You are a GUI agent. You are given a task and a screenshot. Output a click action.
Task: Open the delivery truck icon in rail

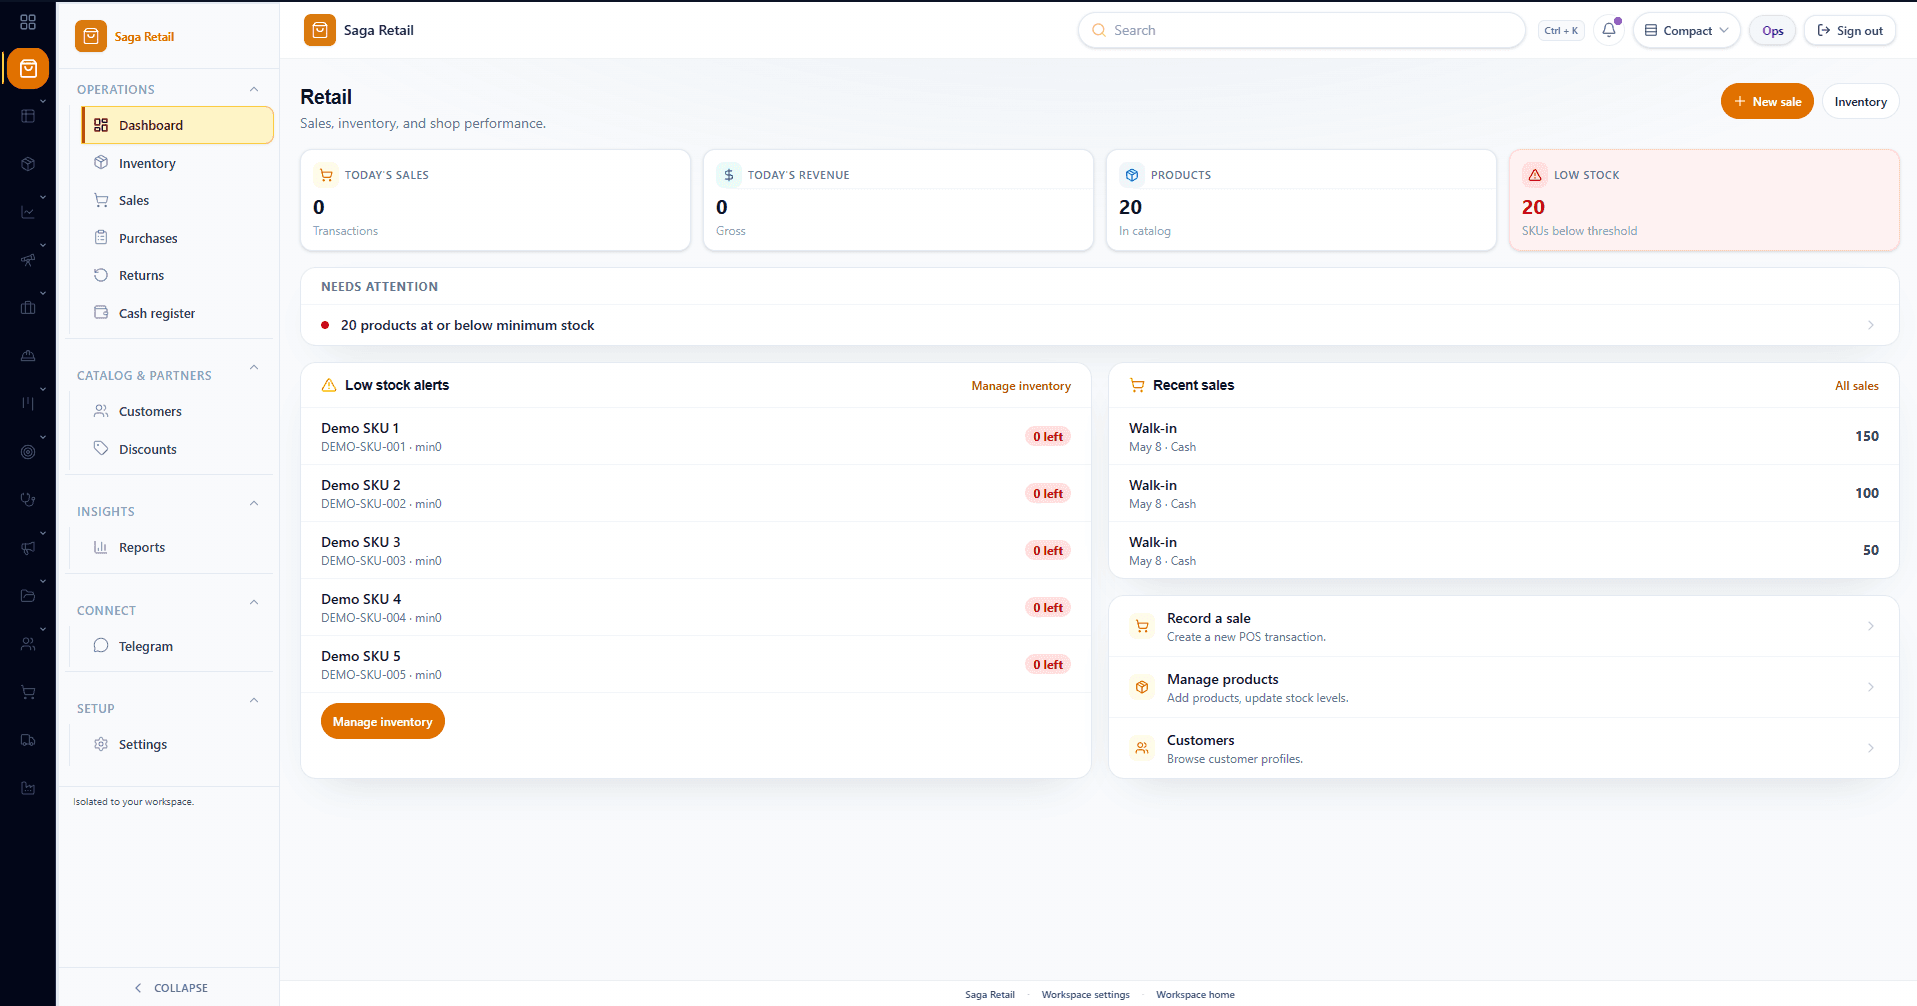click(x=28, y=740)
